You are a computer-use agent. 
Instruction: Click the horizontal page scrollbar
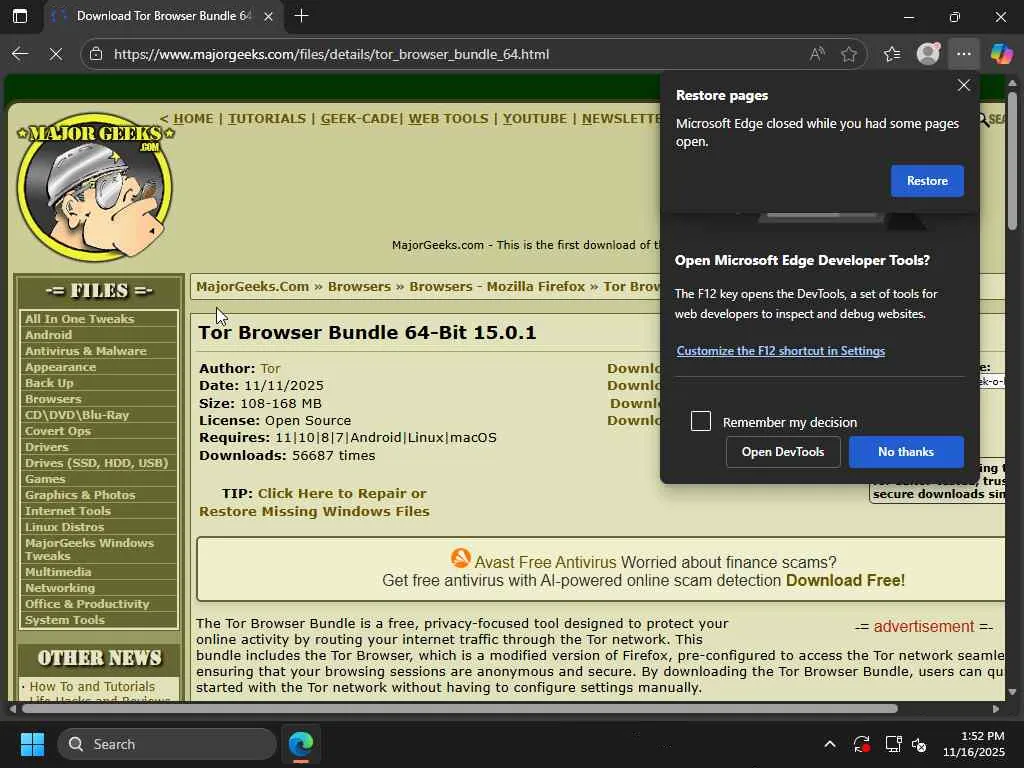click(460, 709)
